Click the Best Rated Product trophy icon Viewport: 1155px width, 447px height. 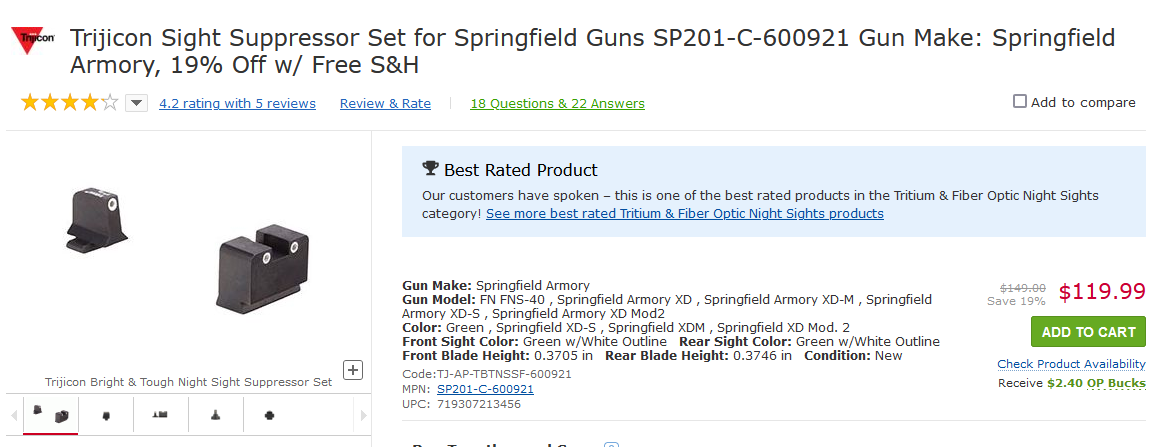coord(430,169)
